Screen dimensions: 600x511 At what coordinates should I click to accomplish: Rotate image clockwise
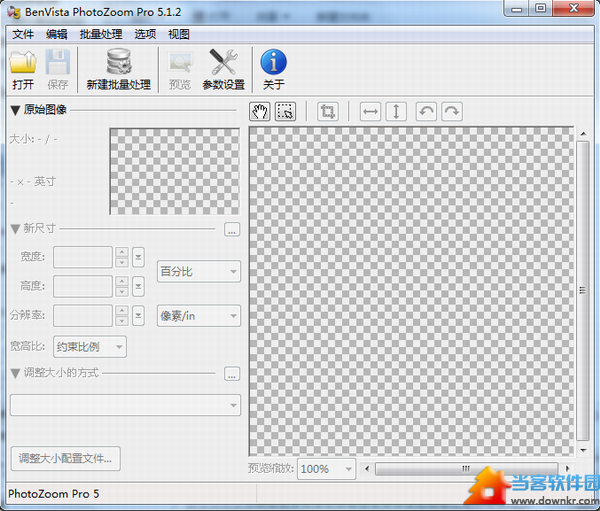coord(452,112)
